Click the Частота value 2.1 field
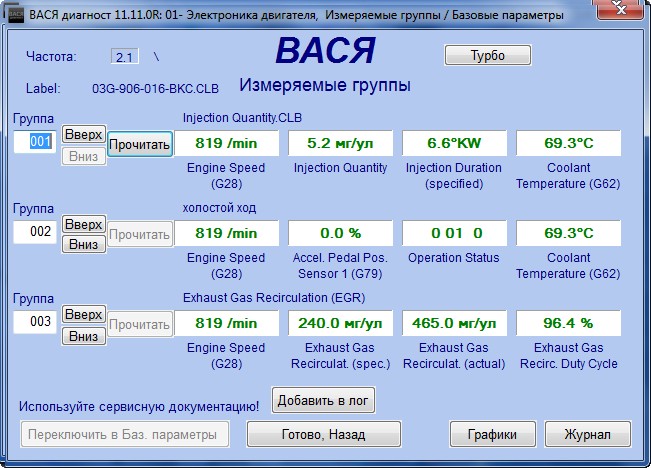 coord(125,56)
